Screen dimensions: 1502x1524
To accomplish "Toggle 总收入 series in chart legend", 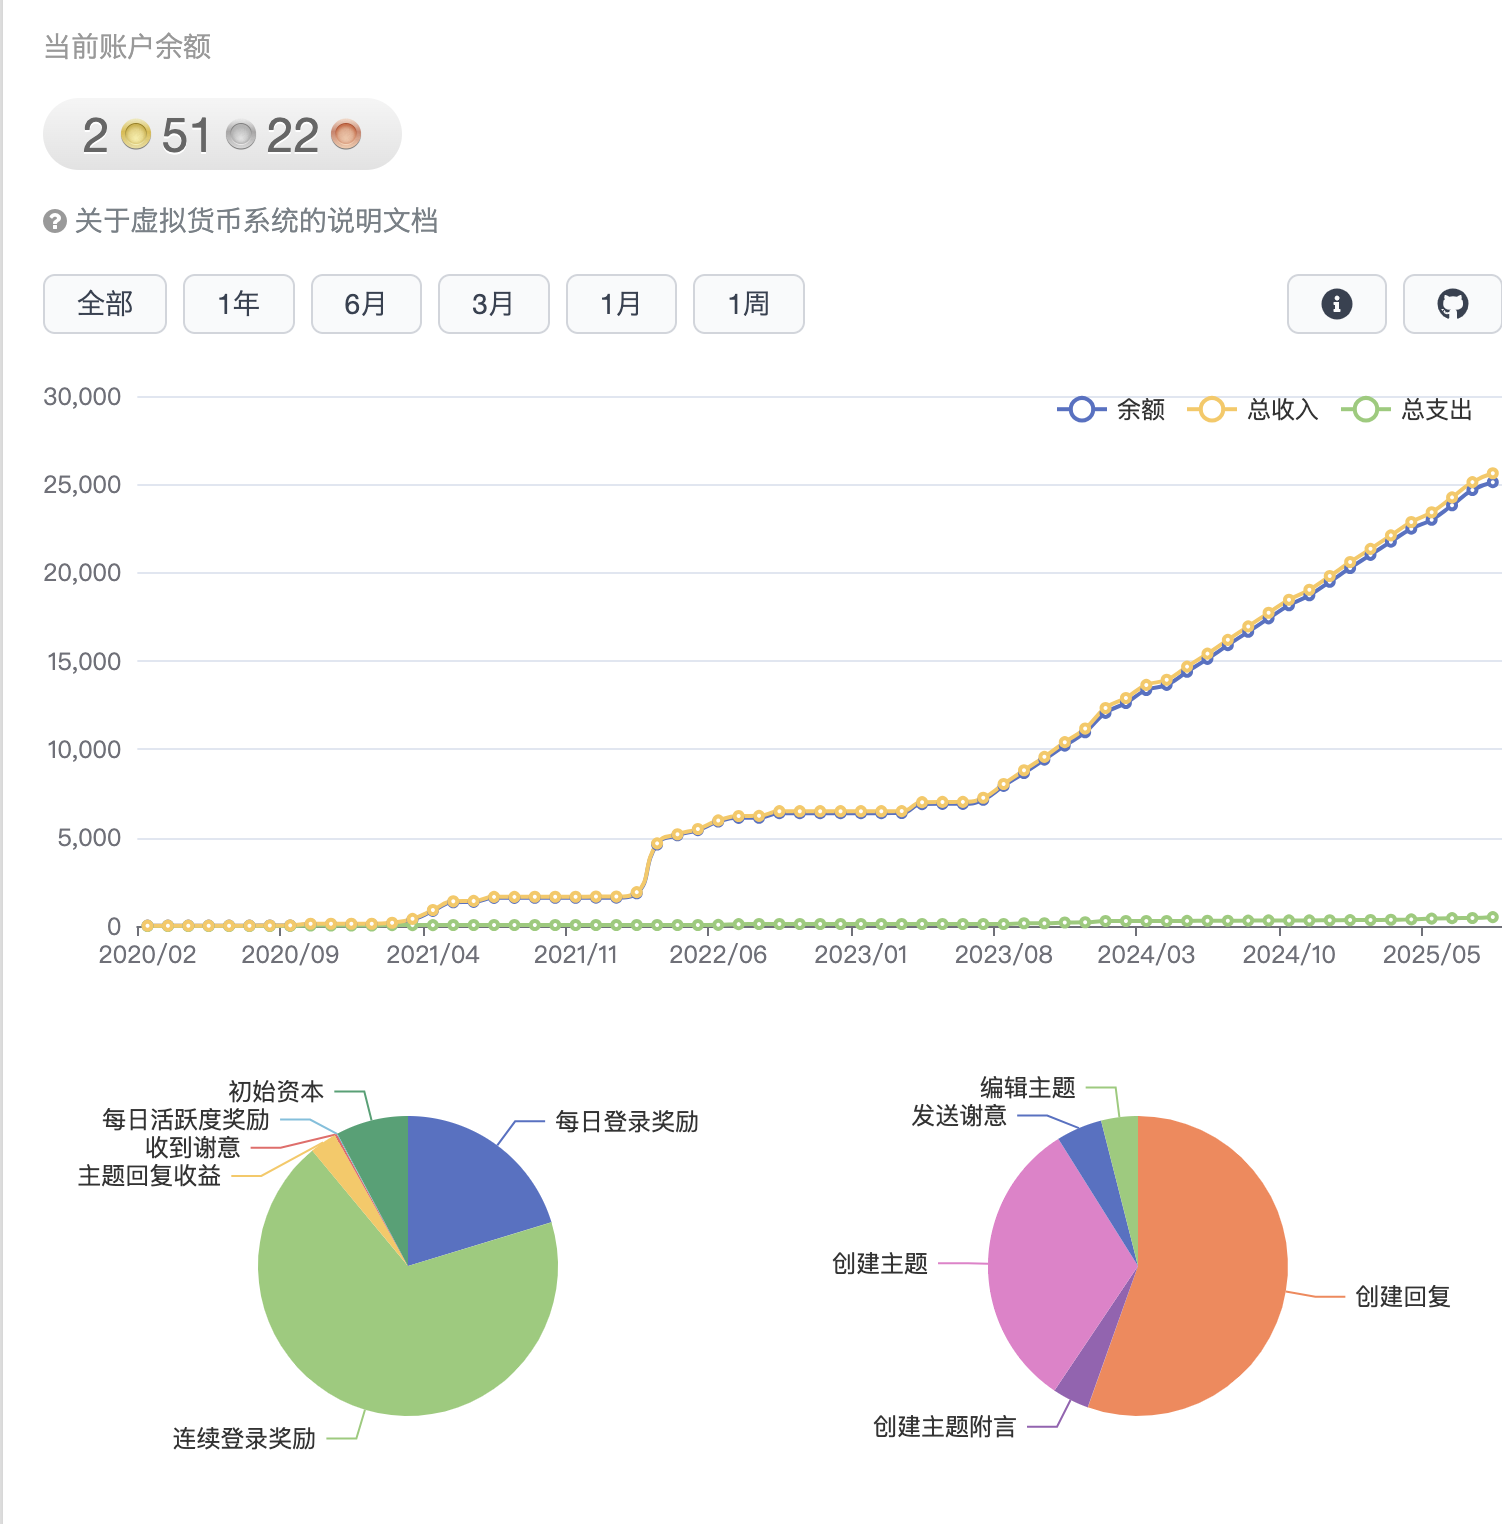I will pos(1252,409).
